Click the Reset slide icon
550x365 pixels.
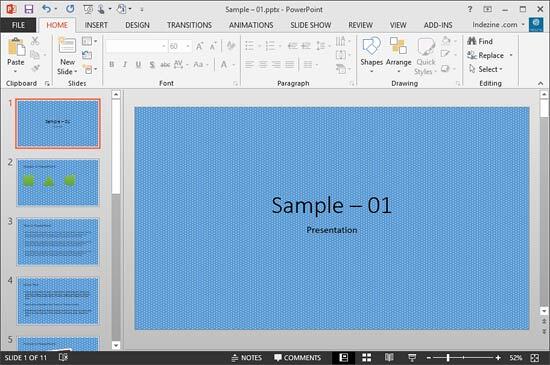point(87,55)
